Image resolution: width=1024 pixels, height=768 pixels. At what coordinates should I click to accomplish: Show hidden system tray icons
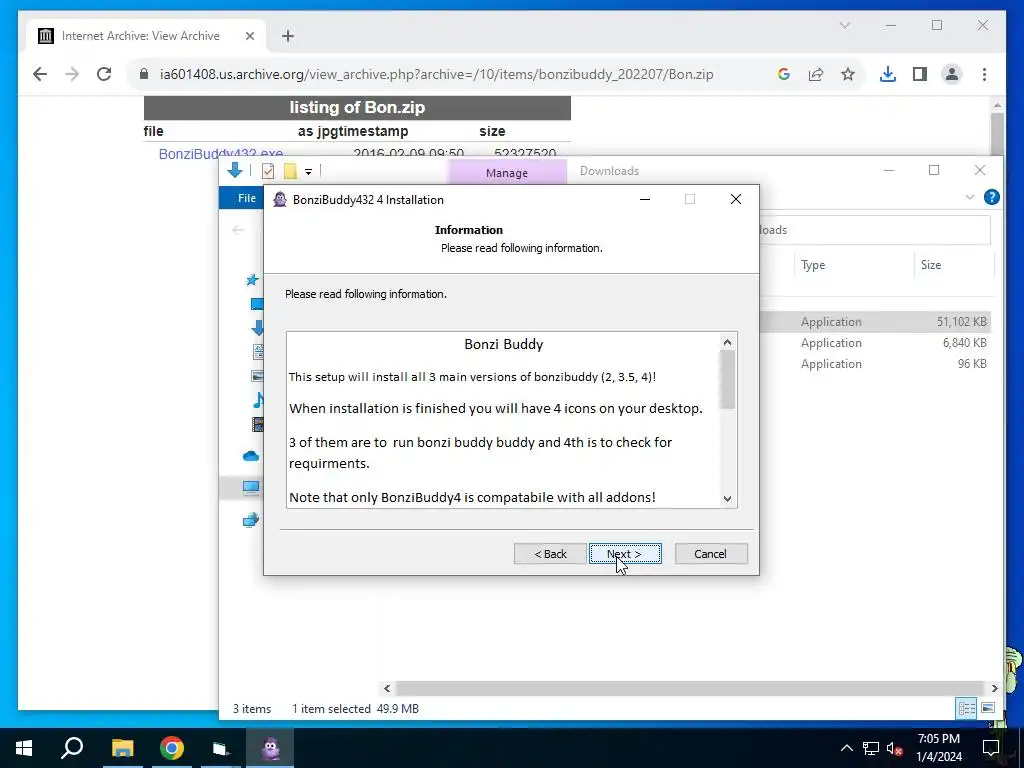tap(846, 748)
